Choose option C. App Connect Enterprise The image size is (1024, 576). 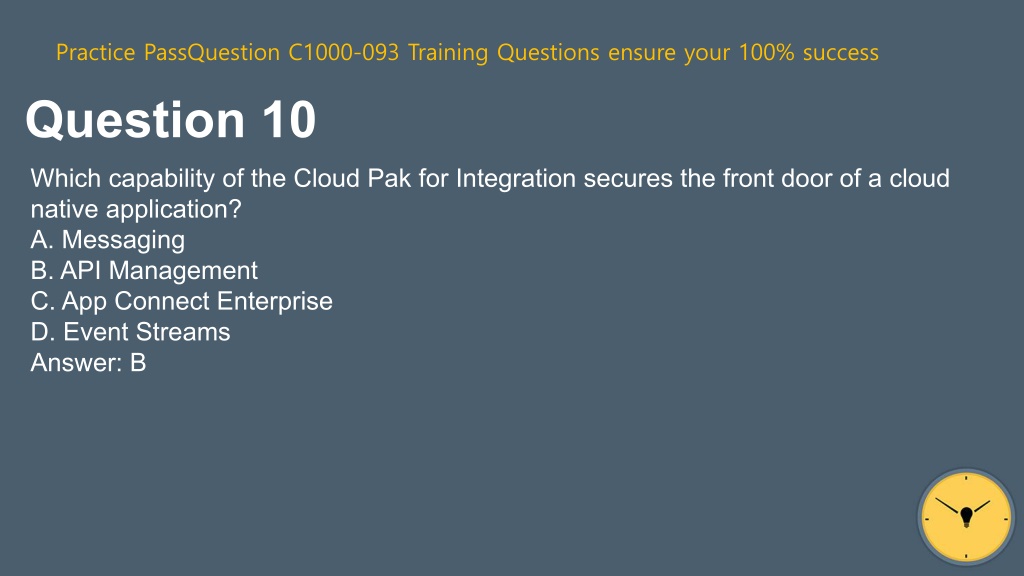(x=182, y=301)
